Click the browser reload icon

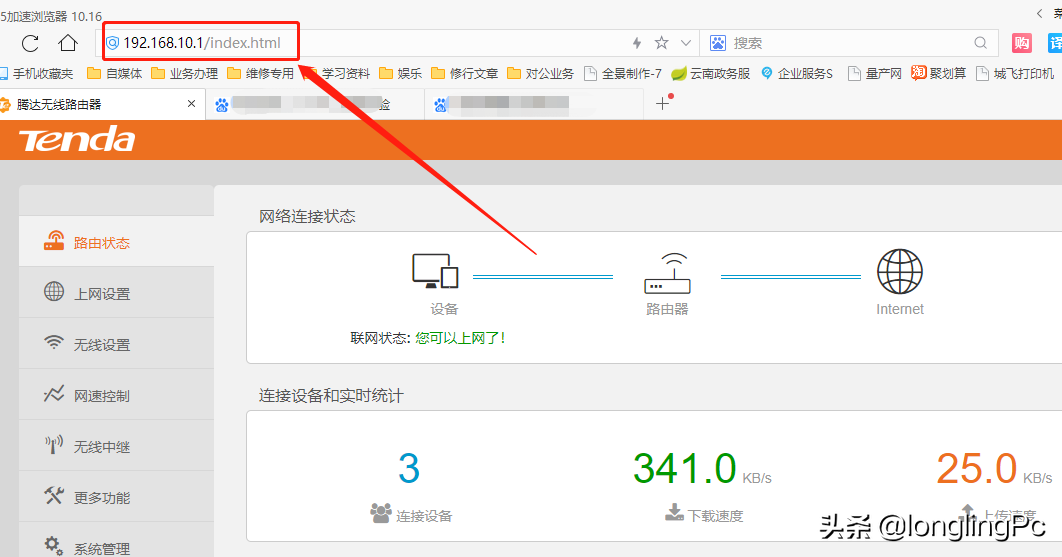click(x=30, y=43)
